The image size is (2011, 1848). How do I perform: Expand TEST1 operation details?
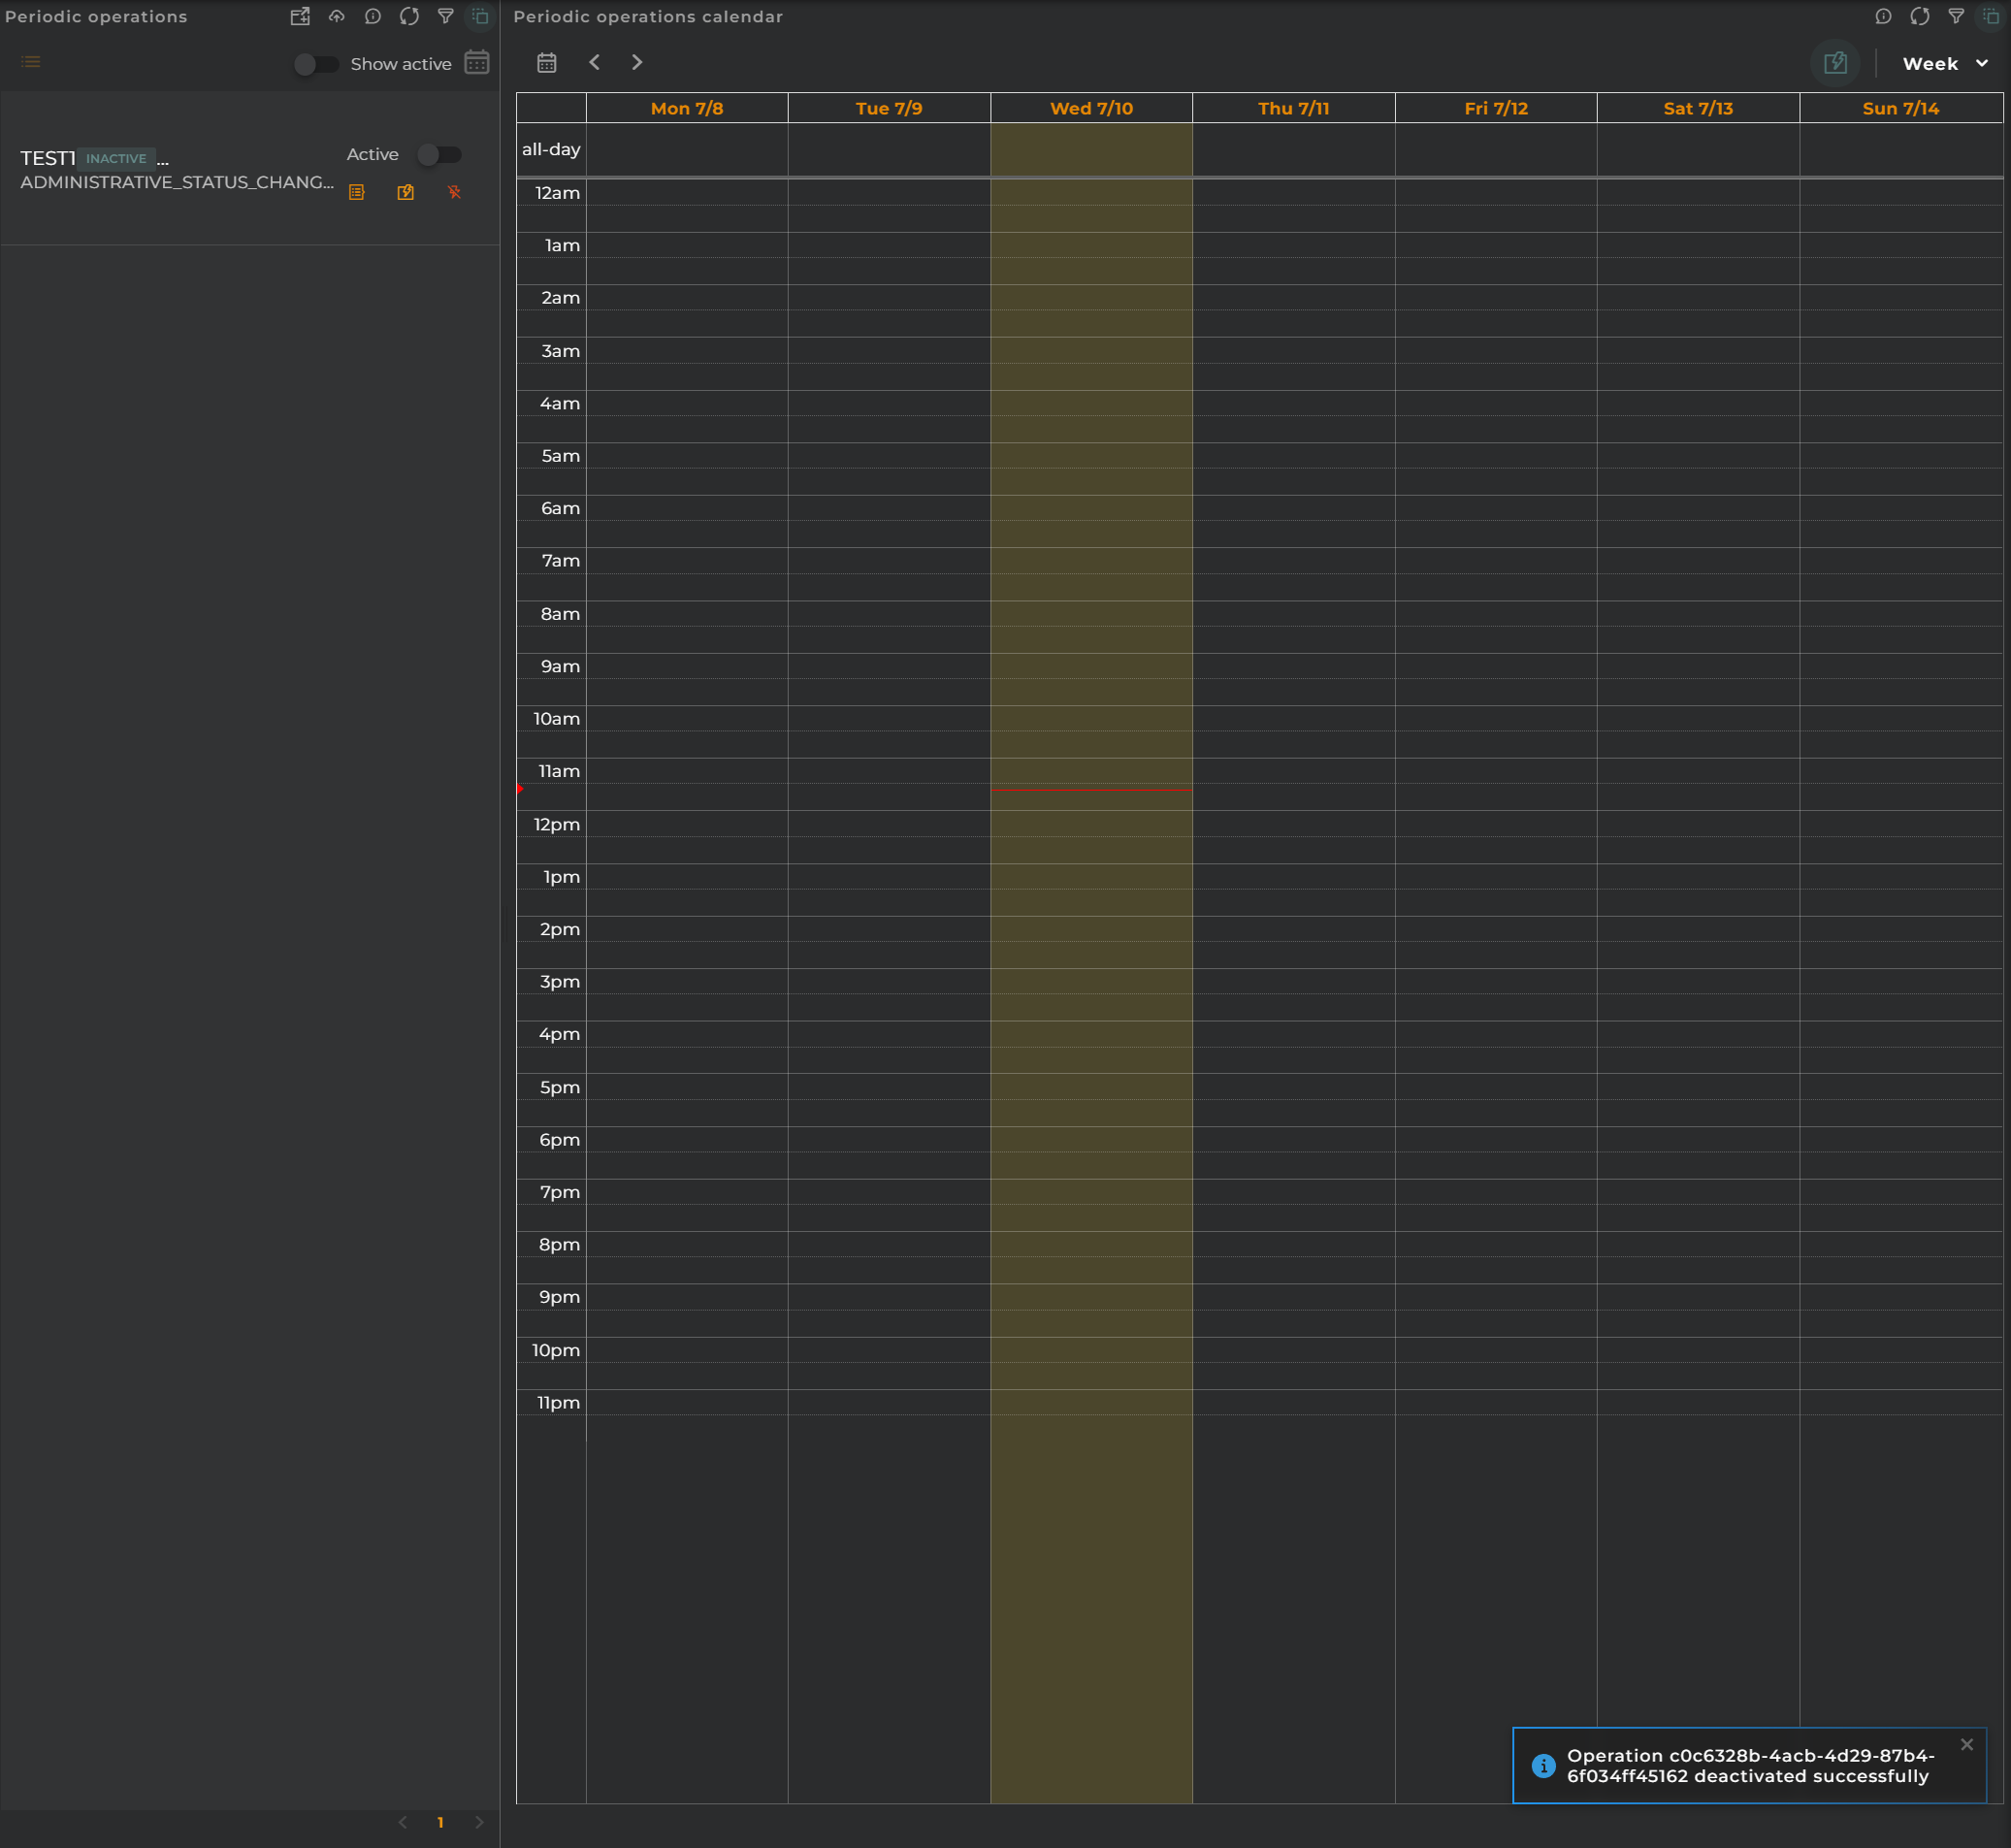[x=165, y=159]
